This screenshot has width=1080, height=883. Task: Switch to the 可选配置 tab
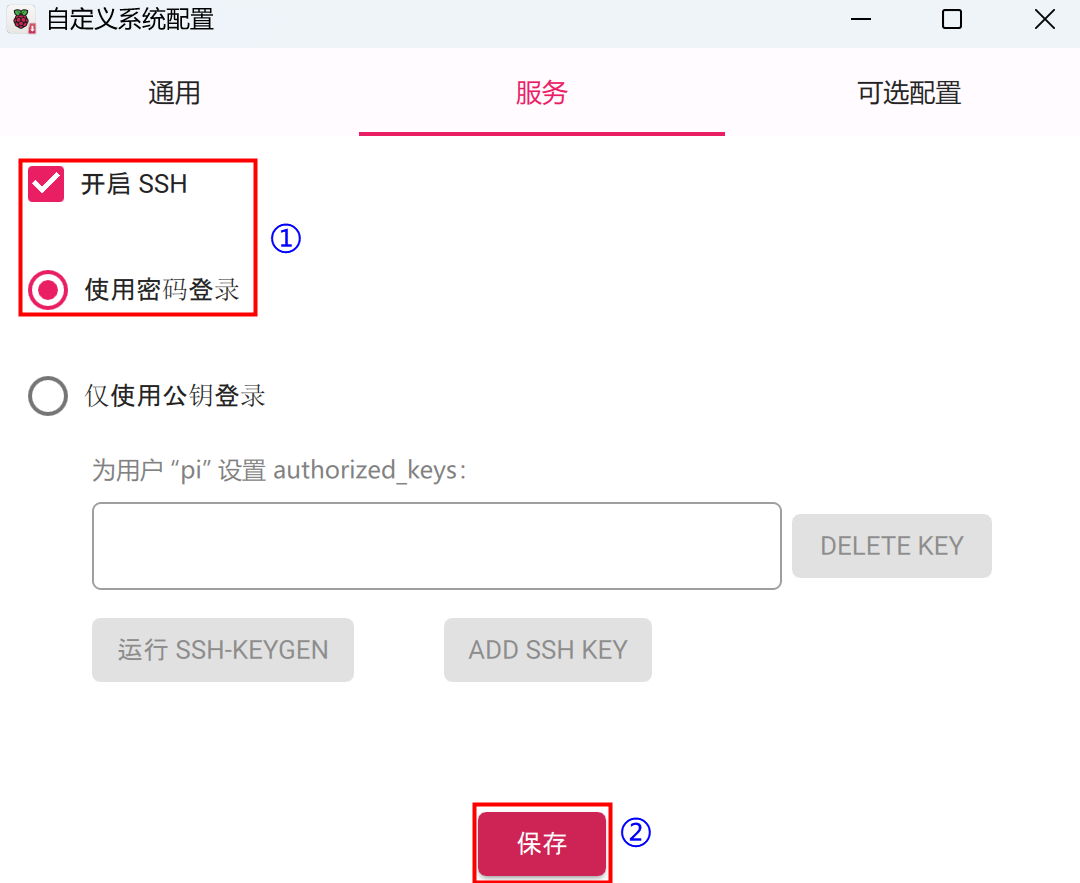(907, 93)
